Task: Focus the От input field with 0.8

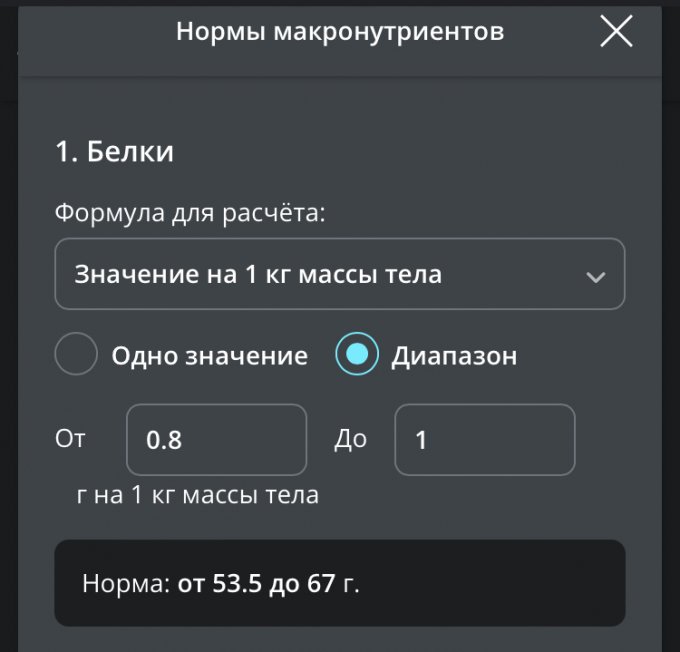Action: click(x=216, y=439)
